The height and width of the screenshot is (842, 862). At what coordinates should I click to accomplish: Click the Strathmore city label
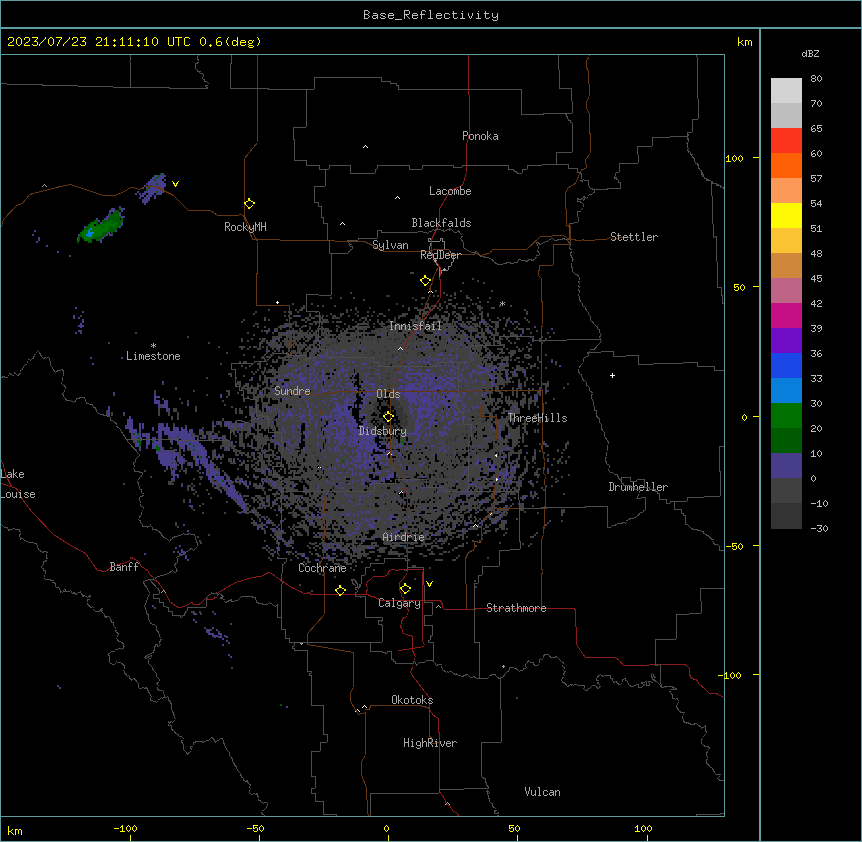click(516, 608)
